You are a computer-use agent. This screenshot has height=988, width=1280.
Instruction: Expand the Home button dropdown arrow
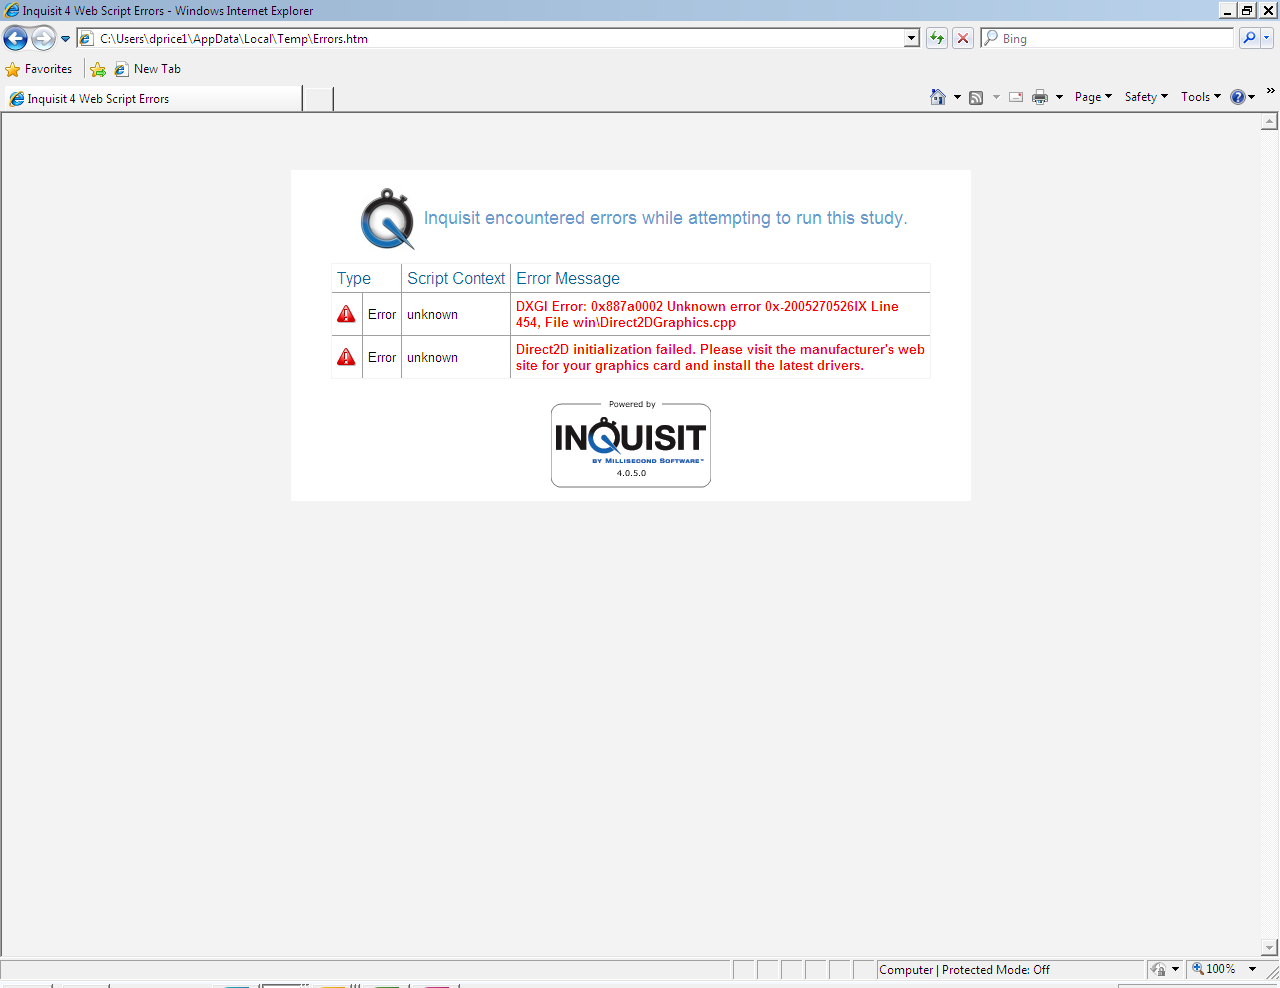(957, 97)
